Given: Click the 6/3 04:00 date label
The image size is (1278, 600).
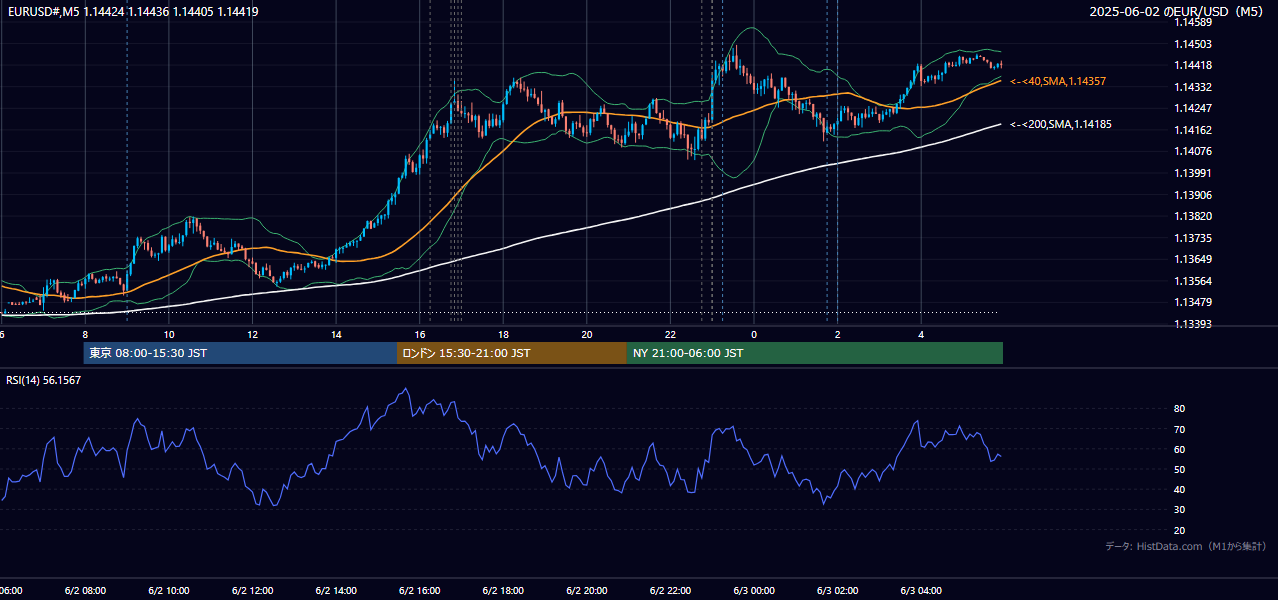Looking at the screenshot, I should point(921,591).
